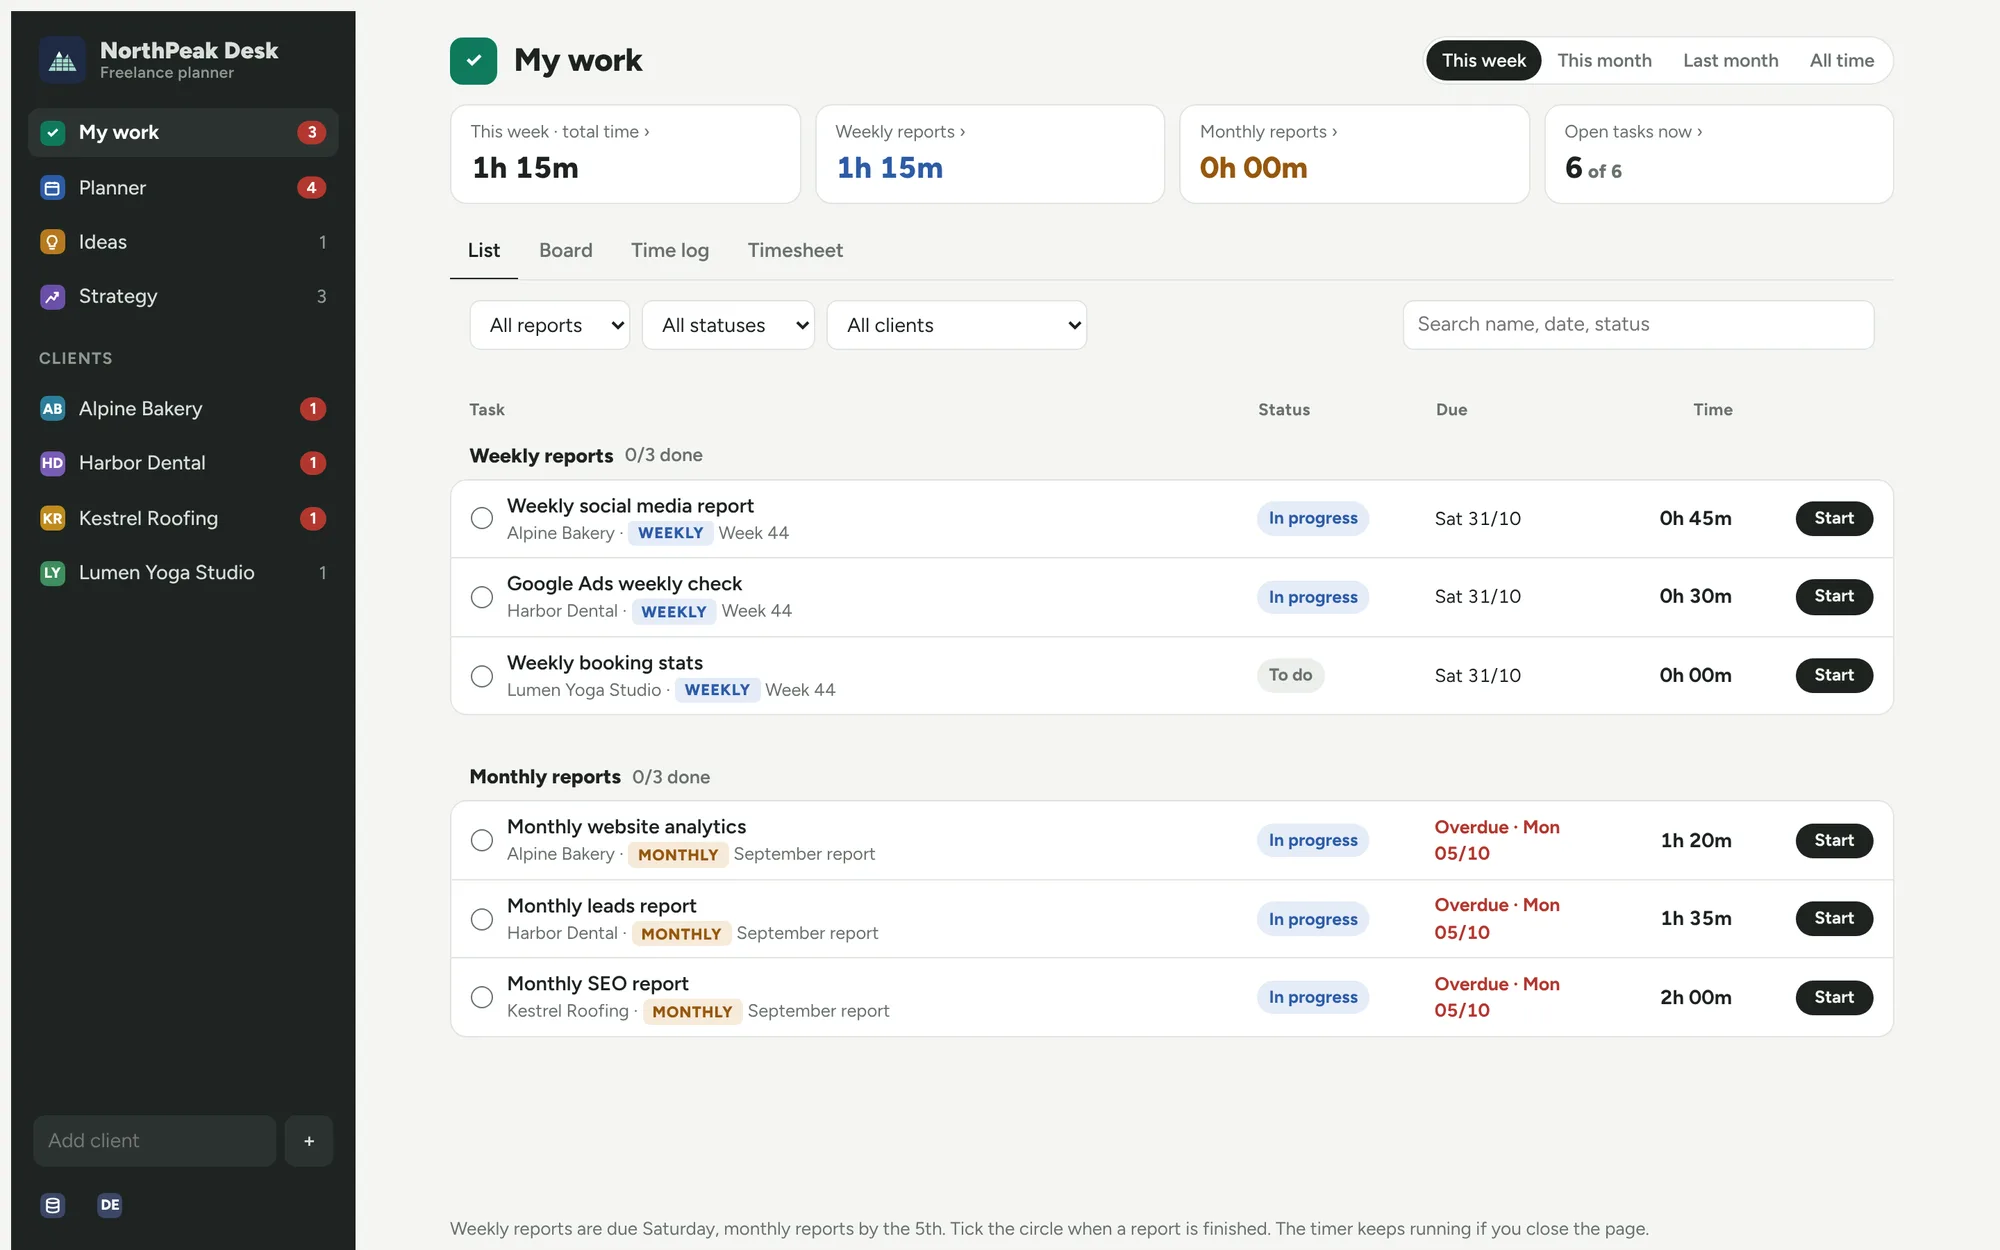The image size is (2000, 1250).
Task: Open the Timesheet tab
Action: [x=795, y=251]
